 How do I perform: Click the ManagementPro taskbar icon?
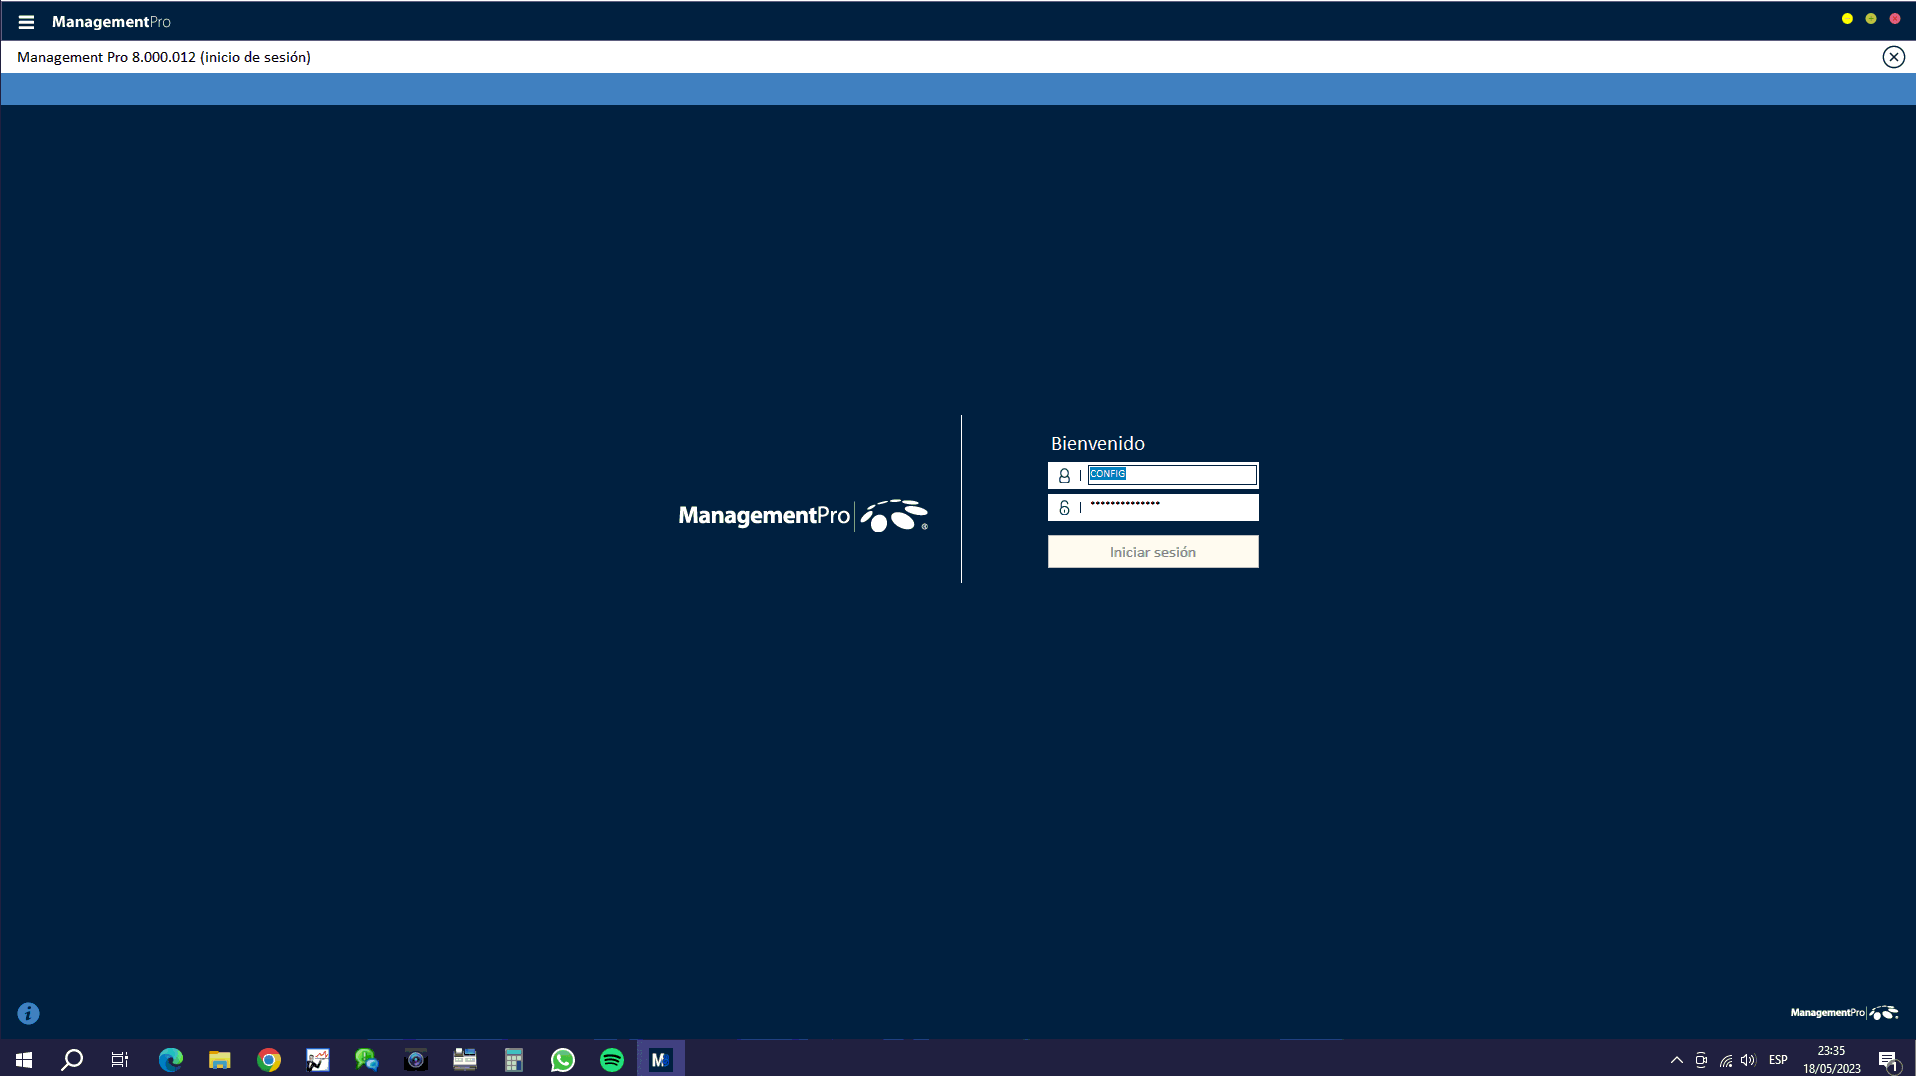(x=660, y=1060)
